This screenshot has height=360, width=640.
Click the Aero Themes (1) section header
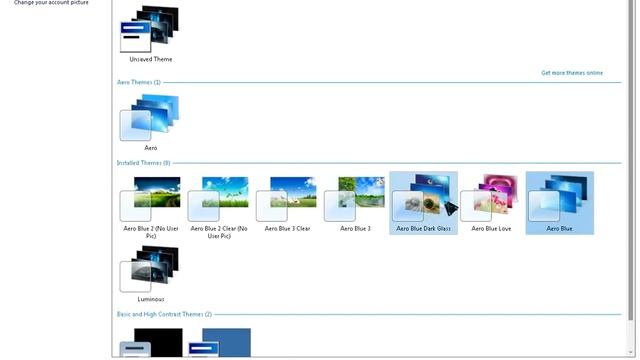coord(139,82)
